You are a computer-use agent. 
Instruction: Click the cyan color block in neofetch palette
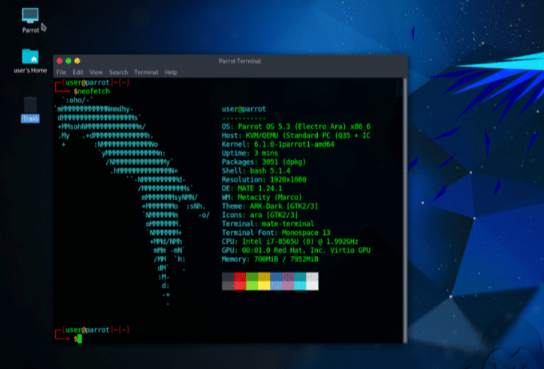coord(300,281)
